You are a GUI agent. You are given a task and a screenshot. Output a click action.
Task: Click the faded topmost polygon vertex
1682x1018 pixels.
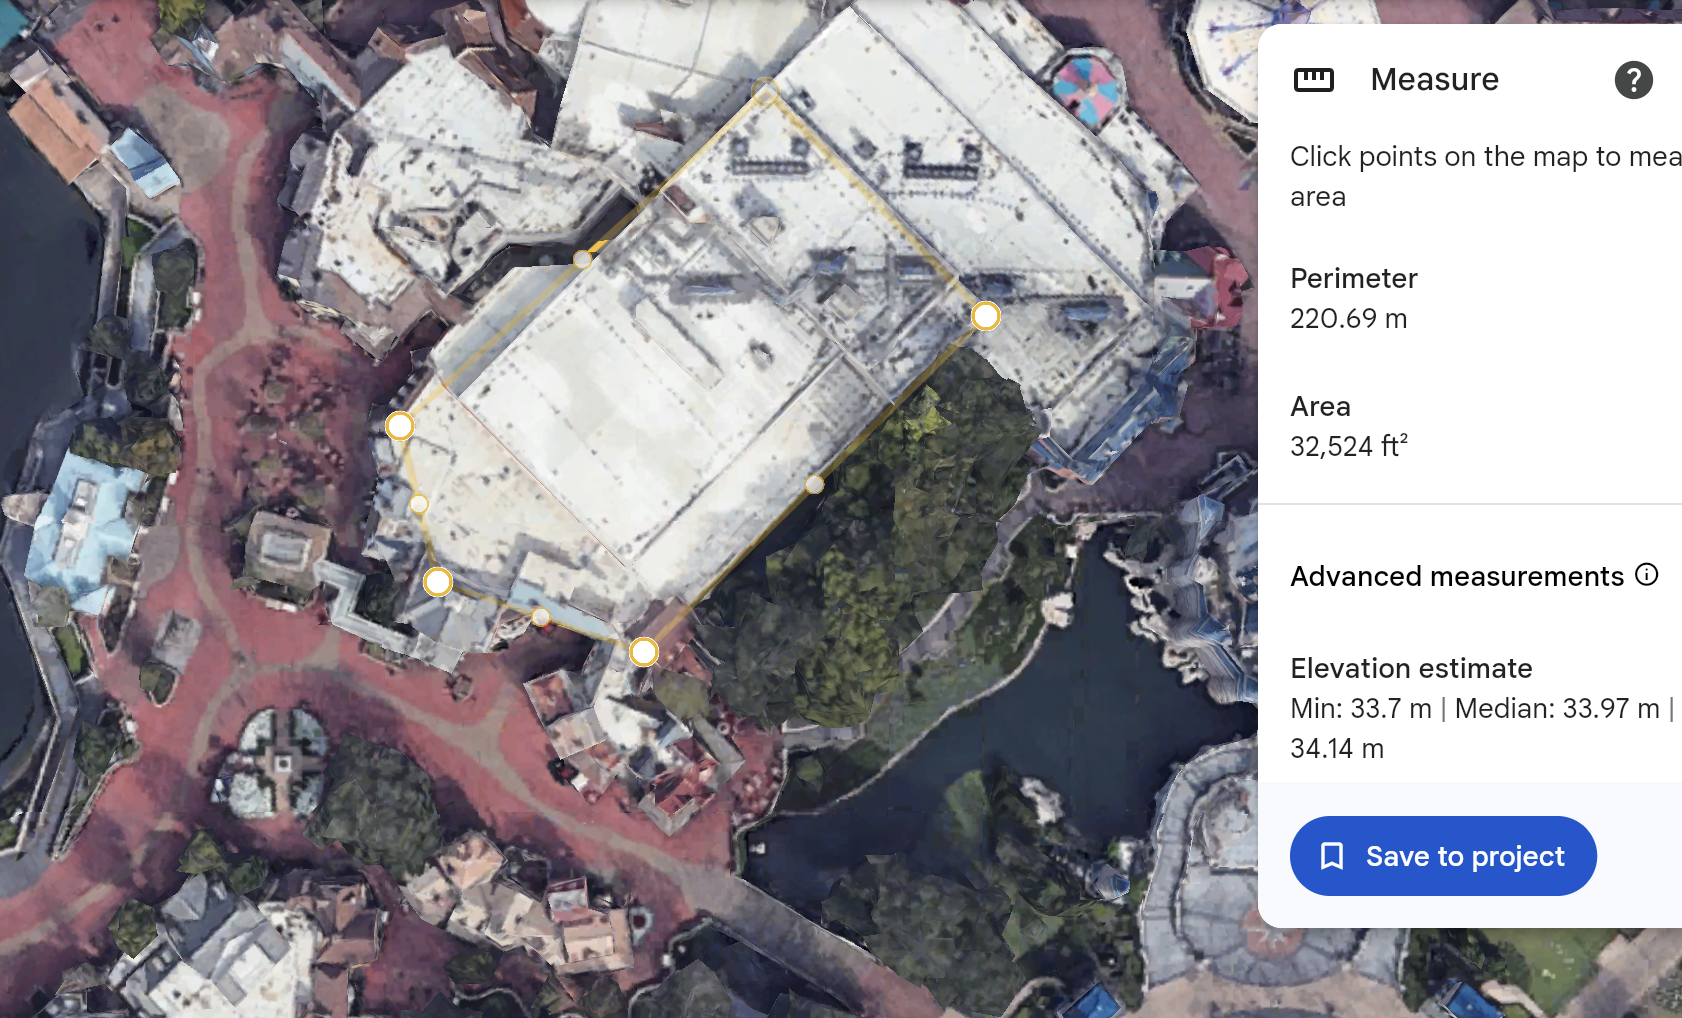[x=765, y=91]
